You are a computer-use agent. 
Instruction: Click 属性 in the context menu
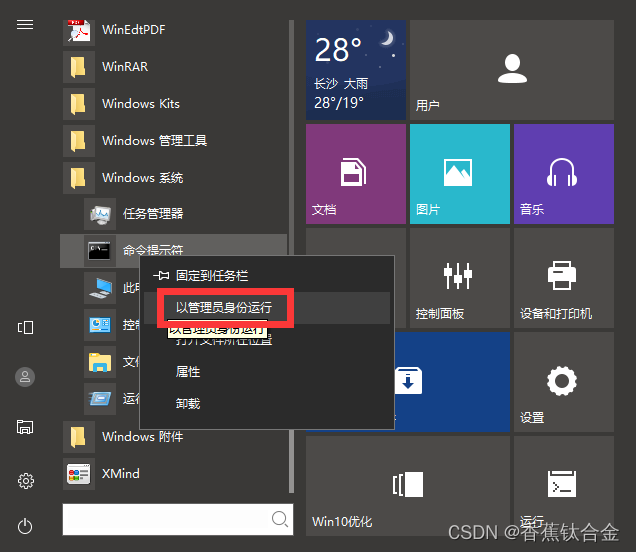[x=267, y=372]
